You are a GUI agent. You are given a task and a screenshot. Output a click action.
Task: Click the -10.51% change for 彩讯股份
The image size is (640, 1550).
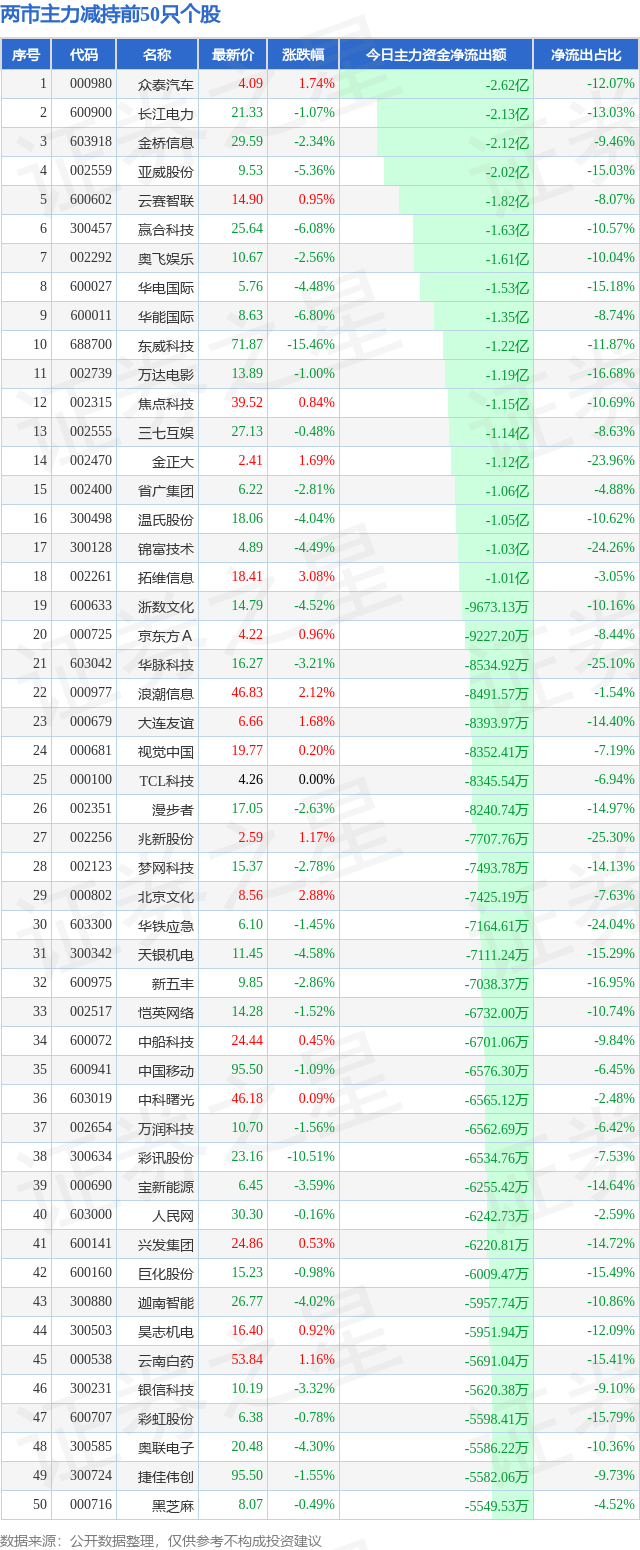click(311, 1157)
